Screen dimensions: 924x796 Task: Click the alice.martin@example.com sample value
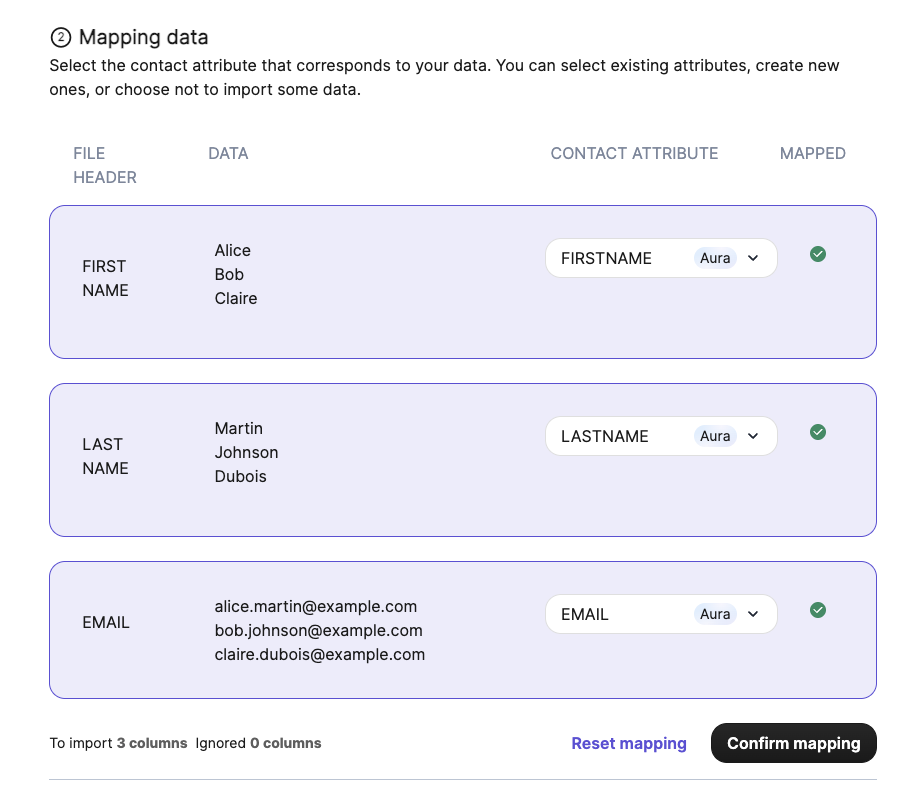point(315,606)
